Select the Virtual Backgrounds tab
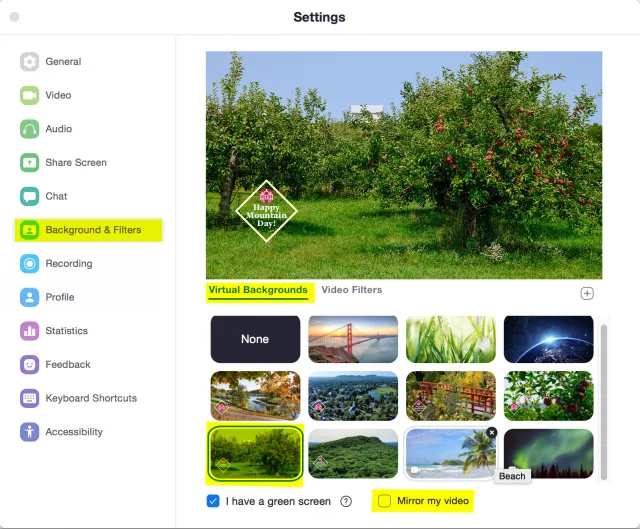The width and height of the screenshot is (640, 529). [258, 290]
